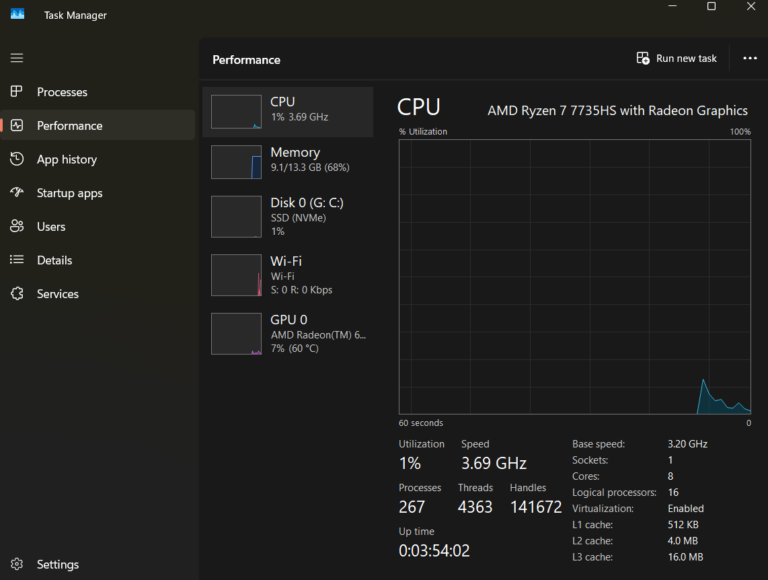
Task: Click the Task Manager app icon
Action: (17, 14)
